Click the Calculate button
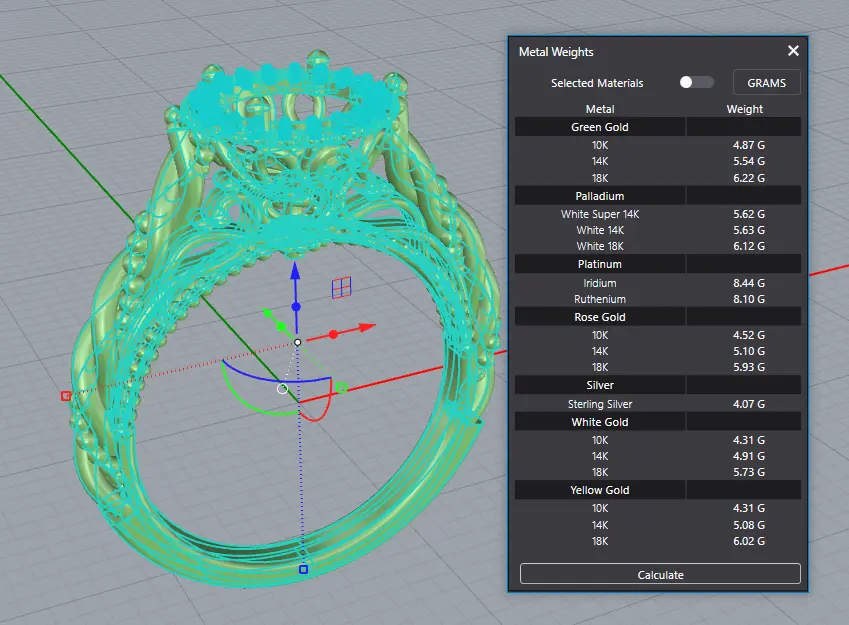The height and width of the screenshot is (625, 849). [x=660, y=574]
